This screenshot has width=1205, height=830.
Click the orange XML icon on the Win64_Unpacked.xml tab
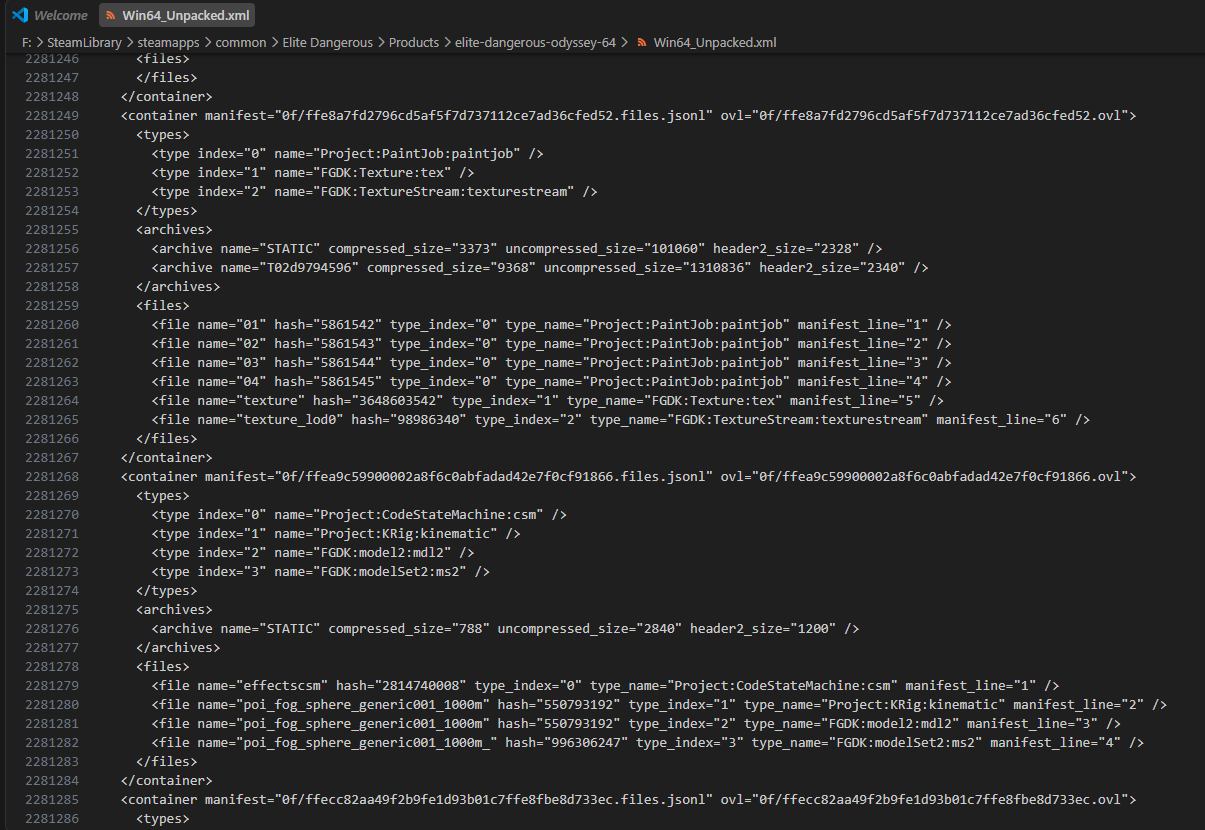tap(109, 15)
